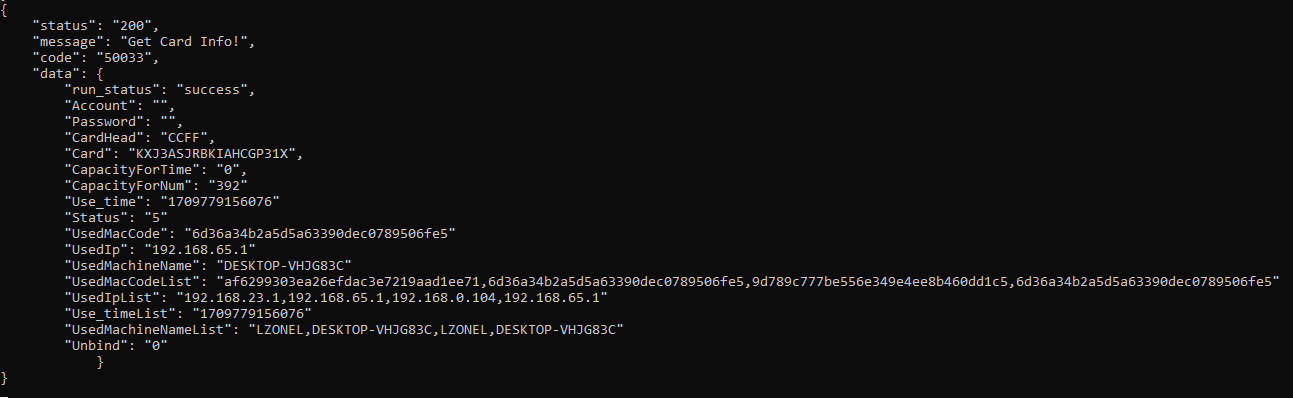Select the UsedMachineName value DESKTOP-VHJG83C

coord(285,265)
